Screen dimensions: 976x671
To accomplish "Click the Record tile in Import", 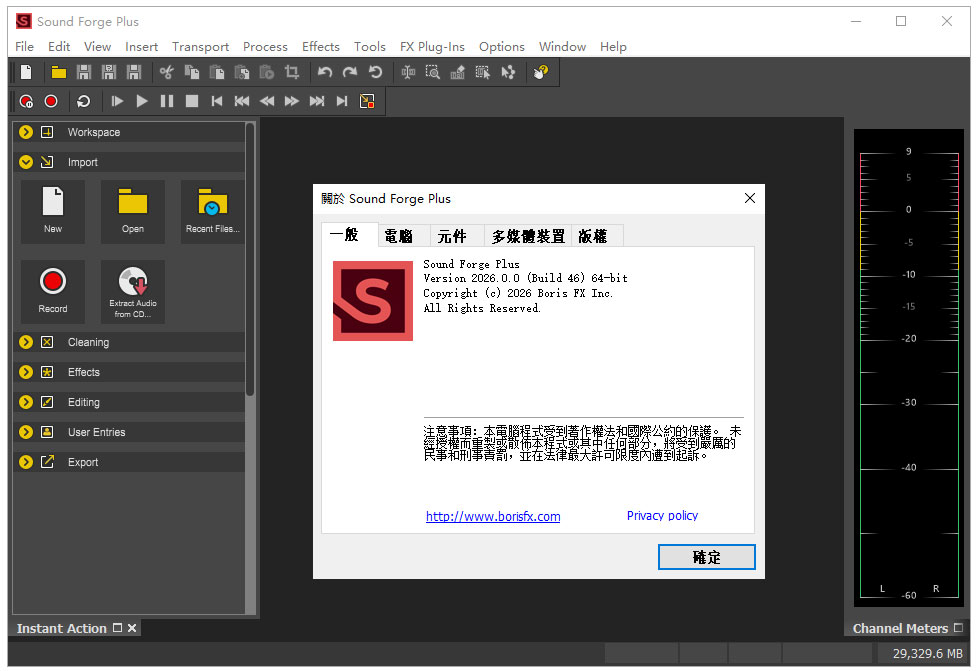I will (x=53, y=291).
